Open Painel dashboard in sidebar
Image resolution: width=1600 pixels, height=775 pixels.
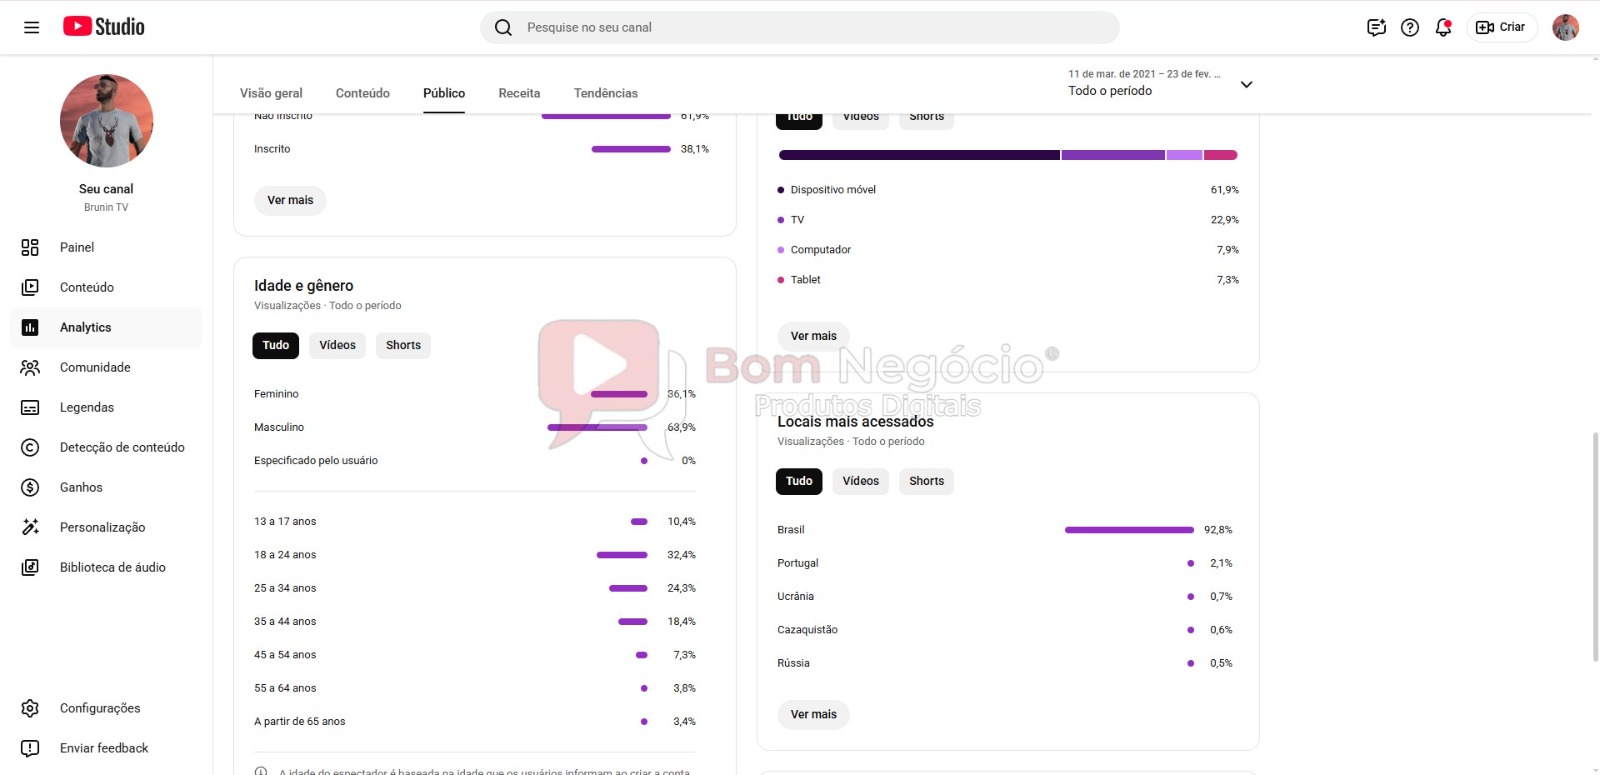(77, 247)
